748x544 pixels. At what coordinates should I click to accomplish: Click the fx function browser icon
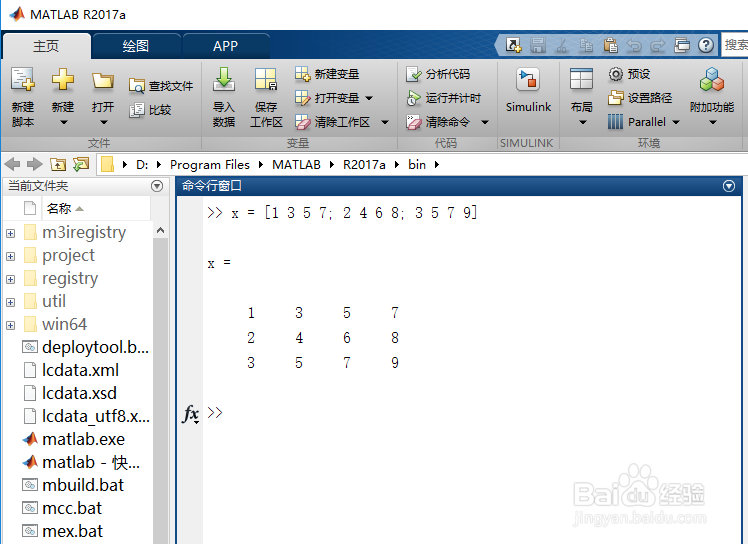[x=191, y=414]
